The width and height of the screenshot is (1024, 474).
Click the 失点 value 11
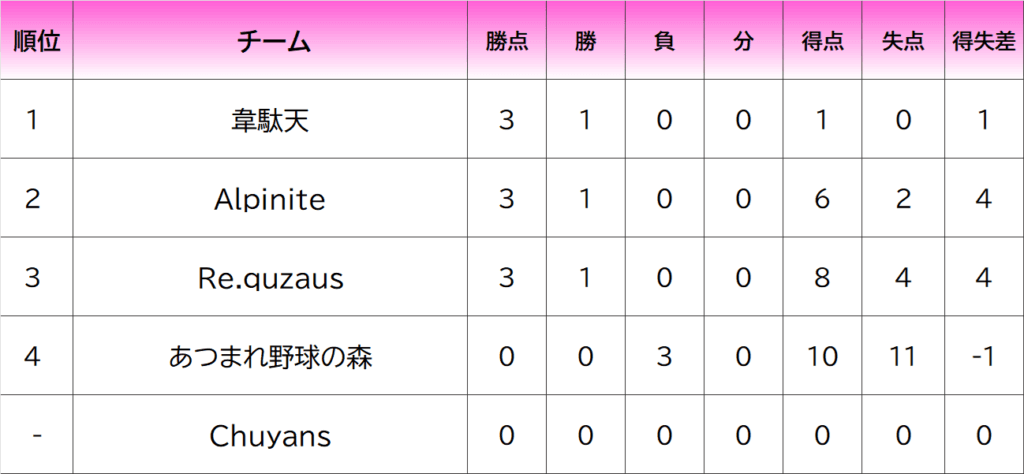(902, 357)
